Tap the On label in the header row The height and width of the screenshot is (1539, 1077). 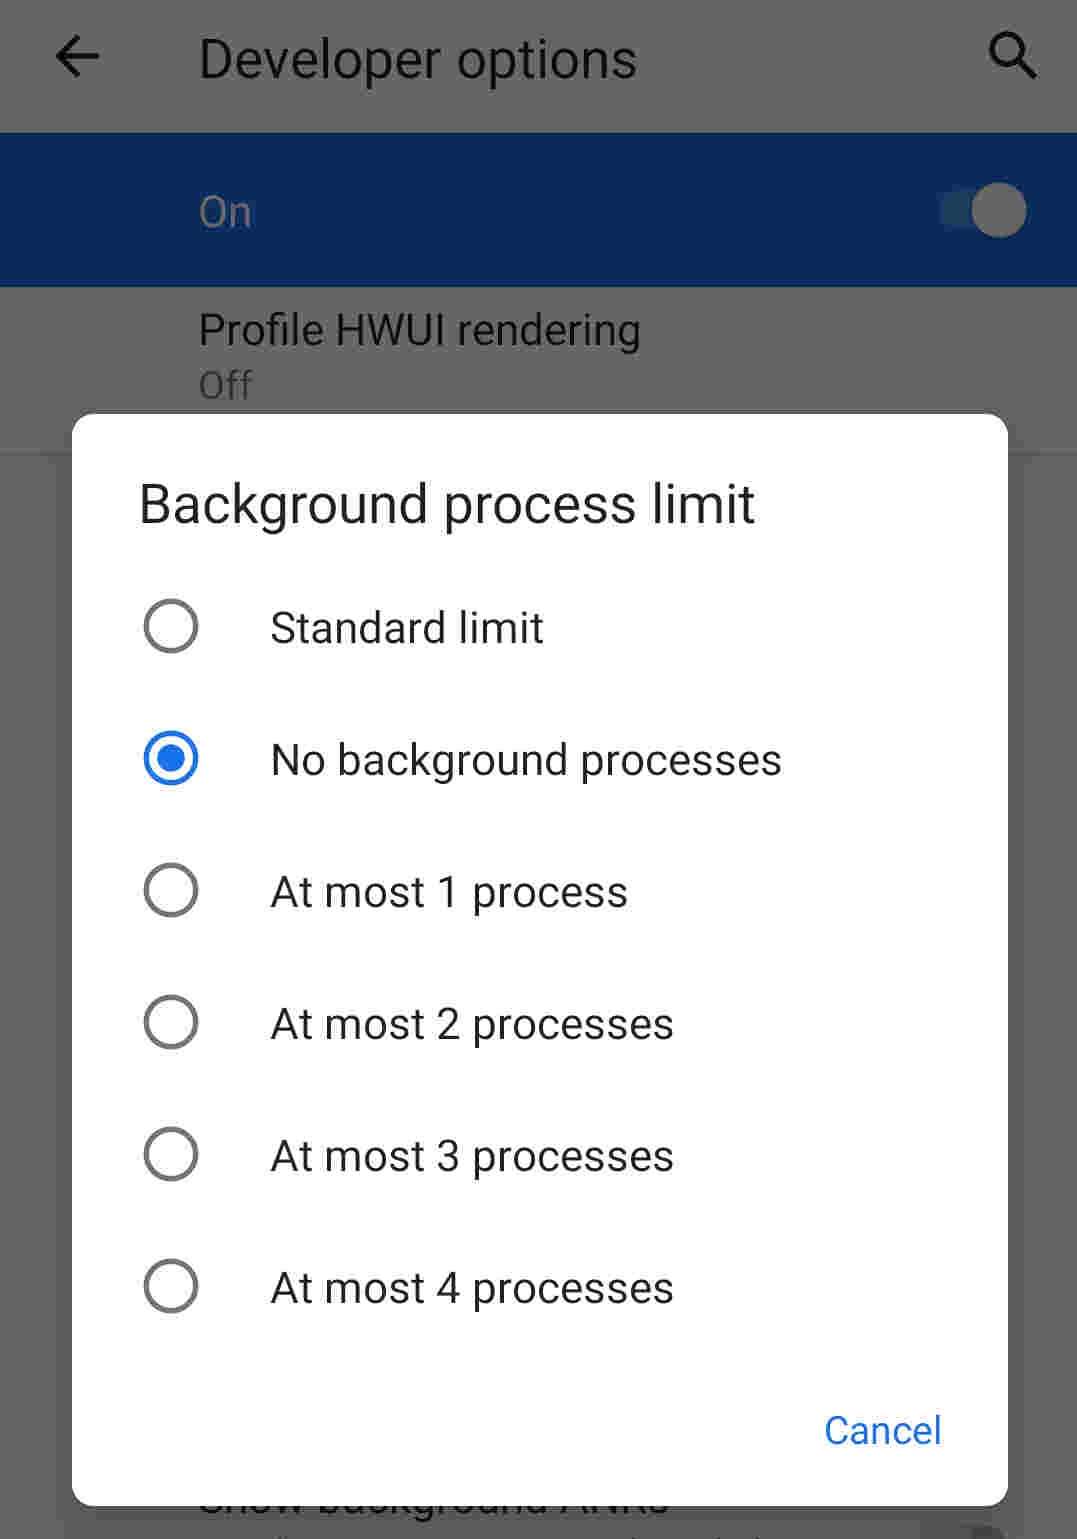pyautogui.click(x=224, y=210)
